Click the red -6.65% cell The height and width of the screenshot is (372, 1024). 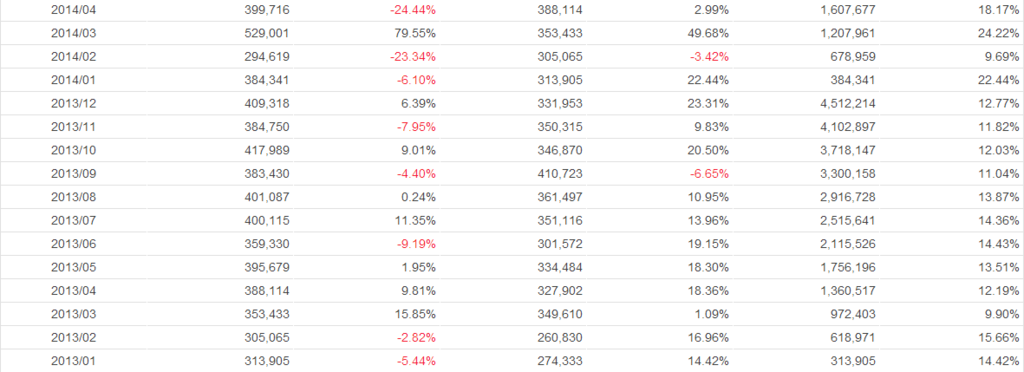(x=710, y=174)
